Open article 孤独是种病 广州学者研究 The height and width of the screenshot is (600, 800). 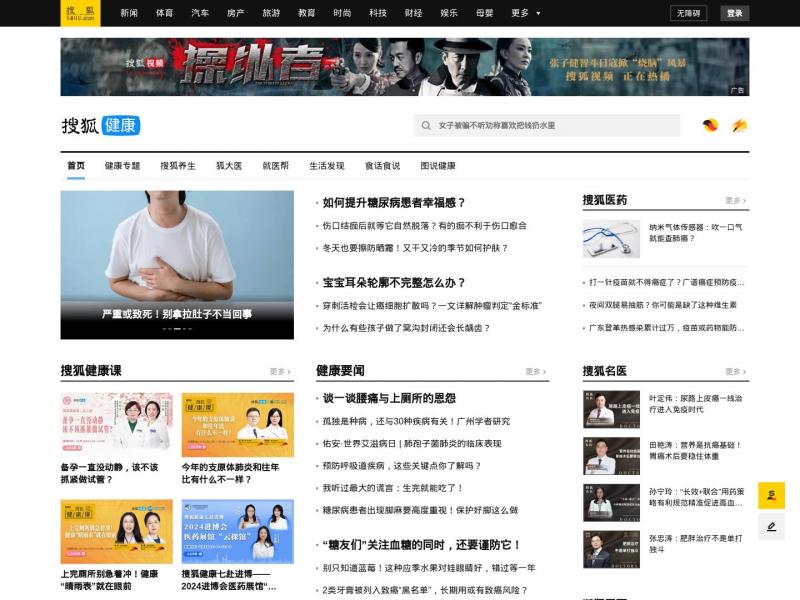416,421
